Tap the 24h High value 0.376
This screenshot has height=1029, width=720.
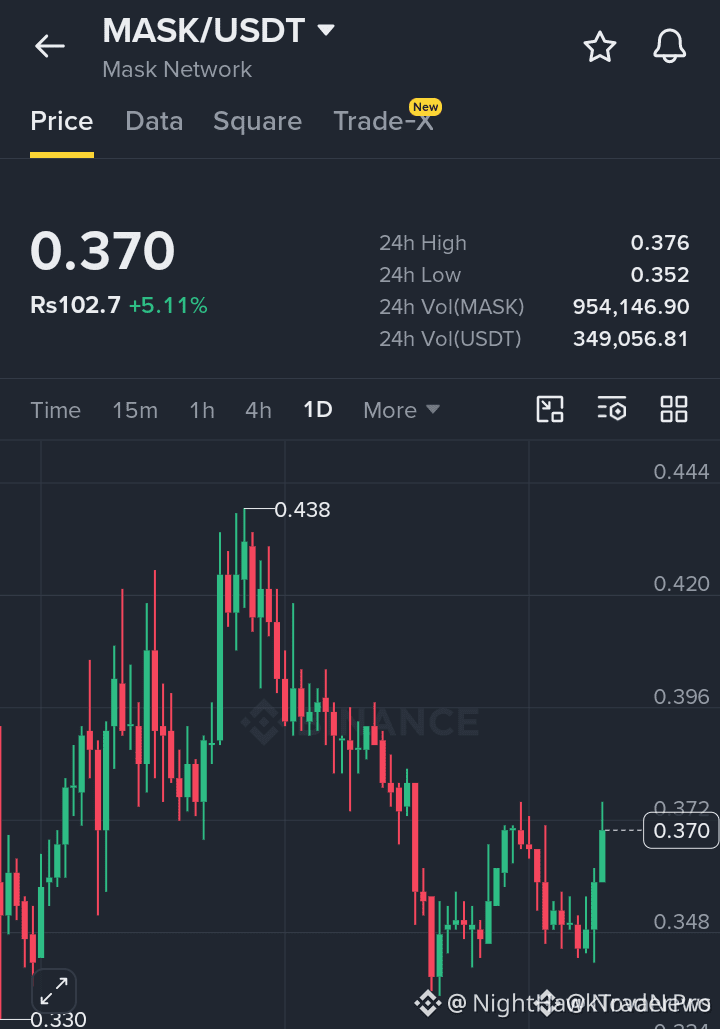[660, 243]
